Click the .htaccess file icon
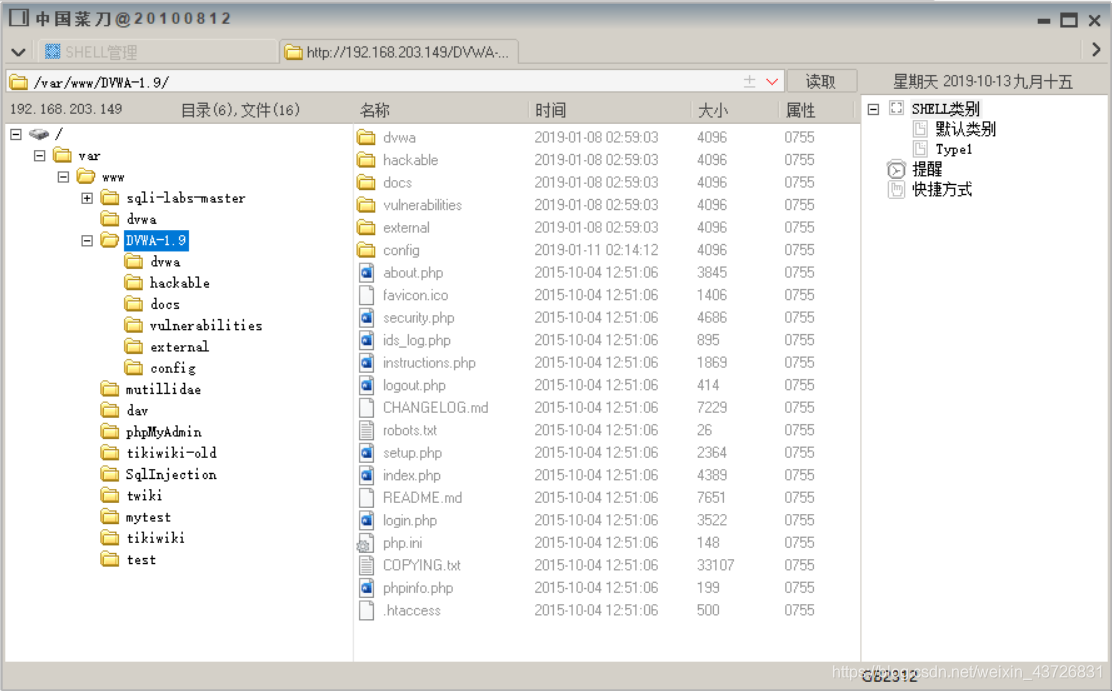This screenshot has width=1112, height=691. click(x=367, y=610)
